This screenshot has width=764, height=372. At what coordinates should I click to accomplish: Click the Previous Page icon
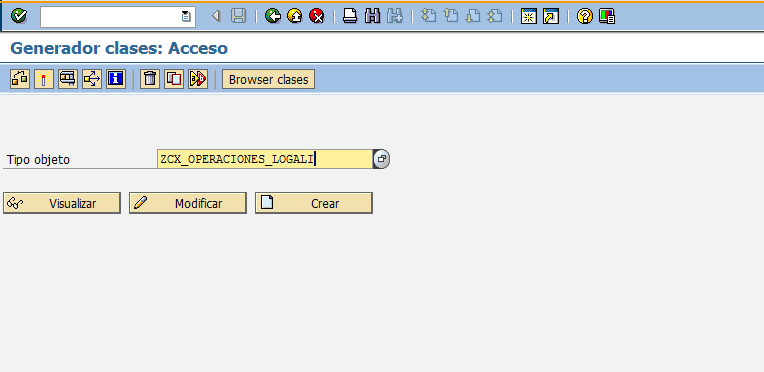pyautogui.click(x=451, y=17)
